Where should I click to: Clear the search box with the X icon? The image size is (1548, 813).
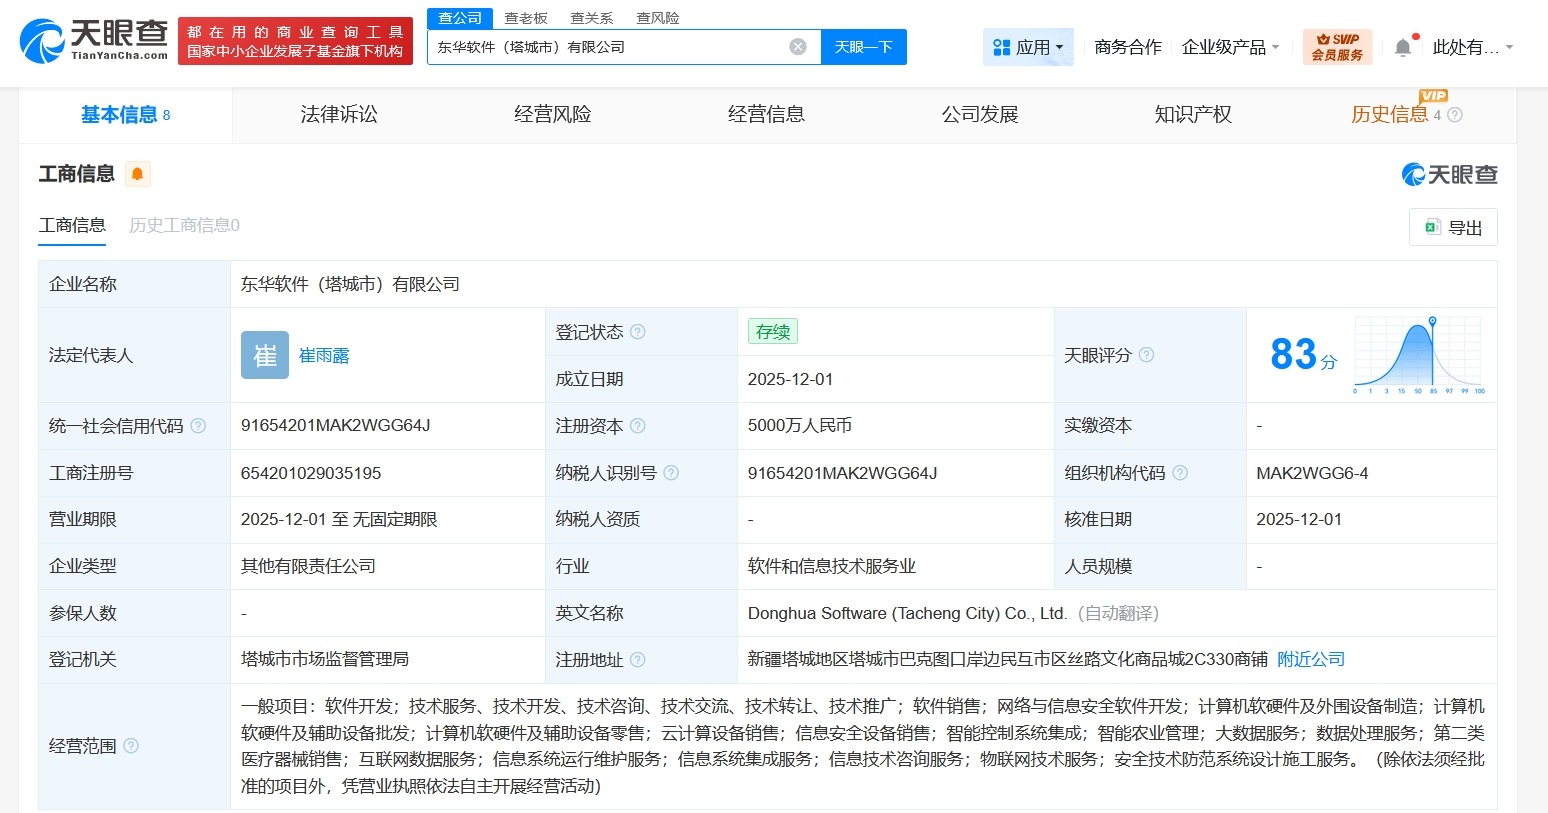pyautogui.click(x=797, y=46)
